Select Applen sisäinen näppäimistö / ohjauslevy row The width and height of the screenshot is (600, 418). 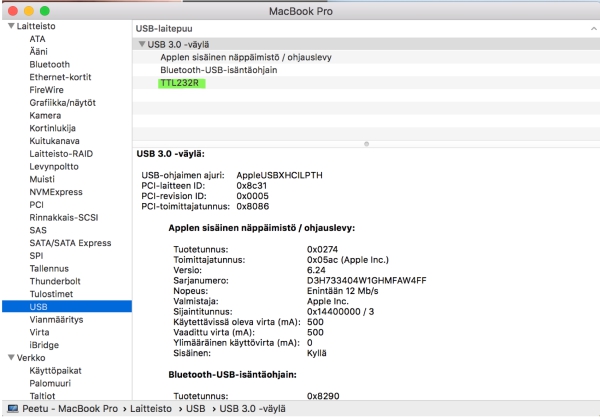(x=366, y=57)
